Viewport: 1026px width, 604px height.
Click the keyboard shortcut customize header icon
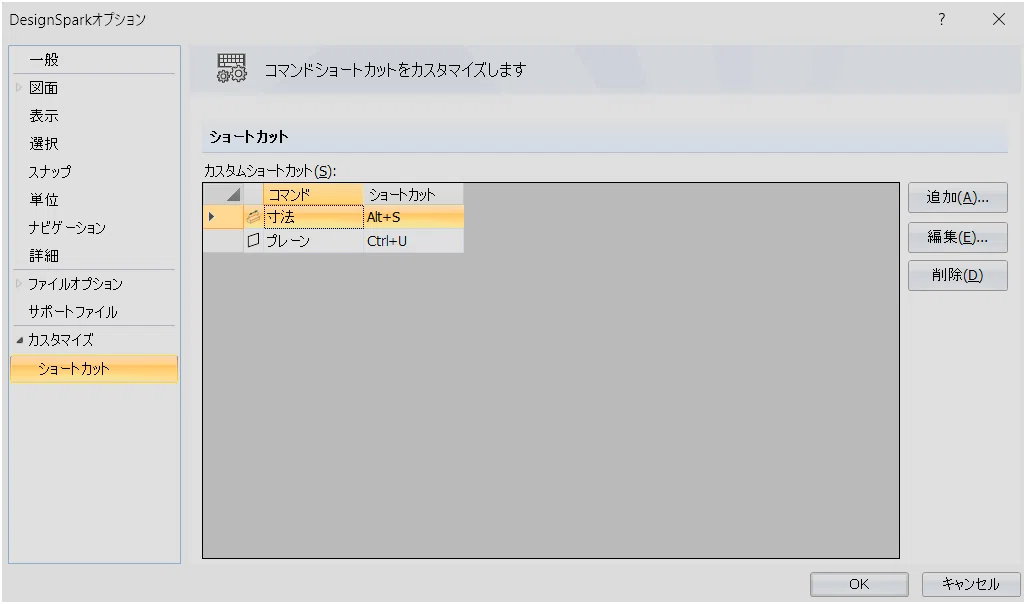click(x=232, y=68)
